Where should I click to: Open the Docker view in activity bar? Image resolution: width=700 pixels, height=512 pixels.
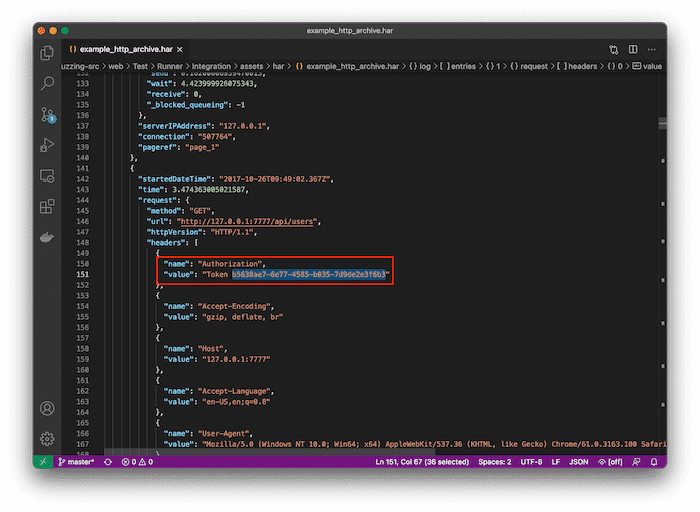47,238
